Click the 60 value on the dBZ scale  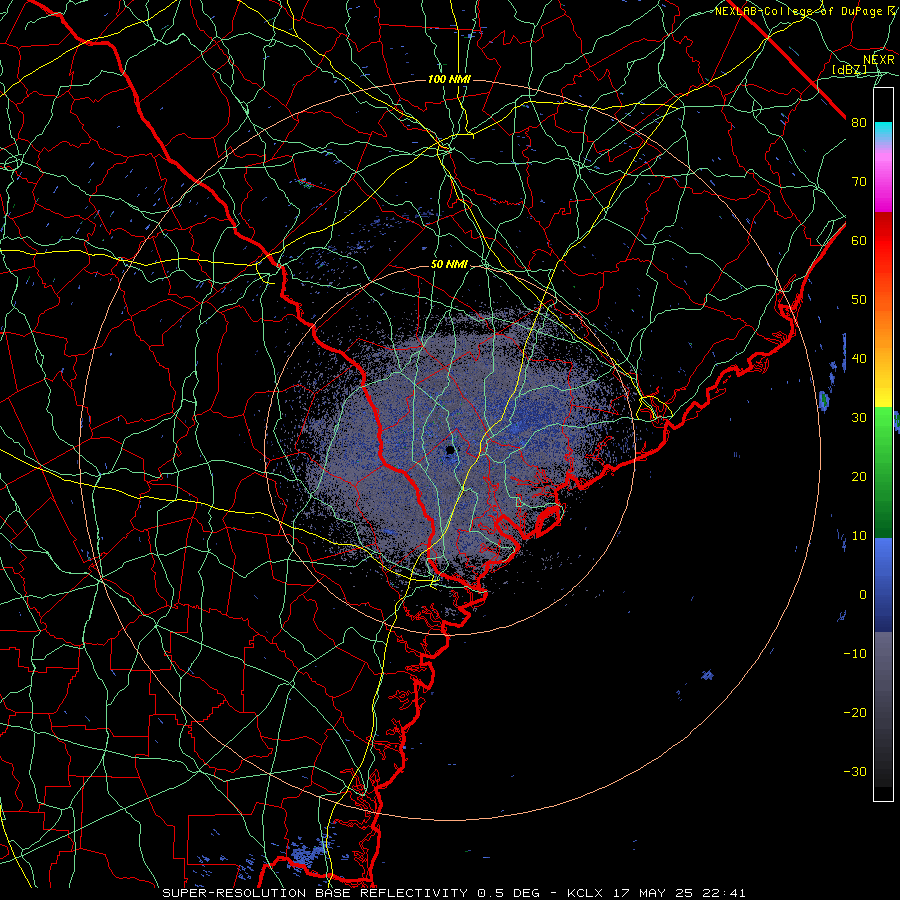(x=859, y=241)
